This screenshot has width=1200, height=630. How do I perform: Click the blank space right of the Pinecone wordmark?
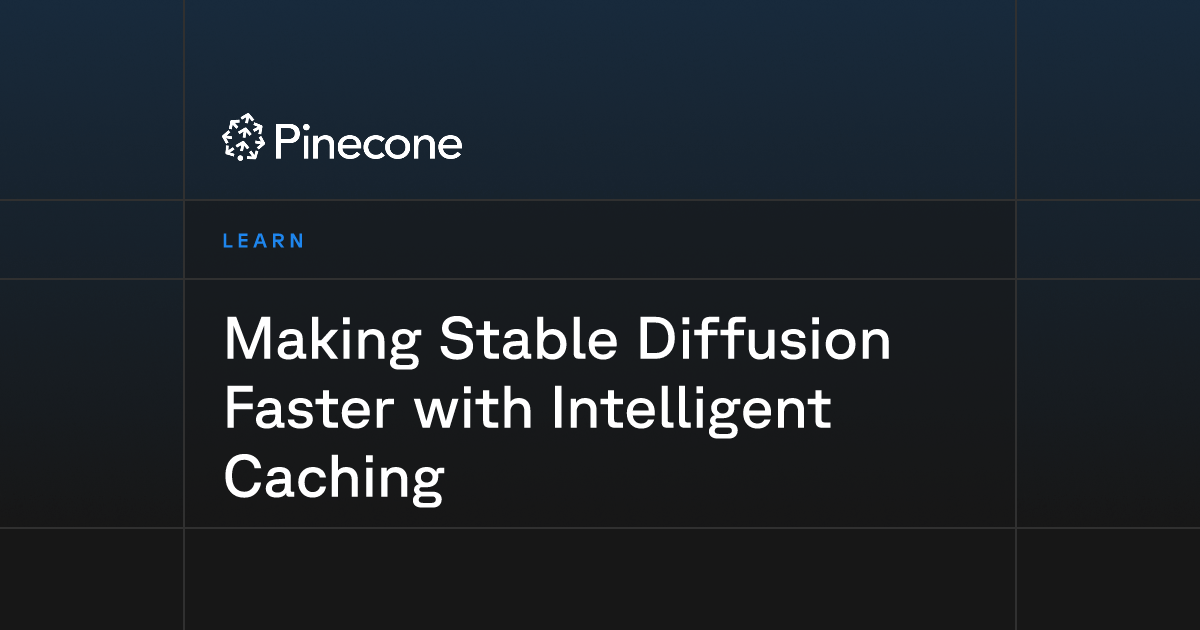[x=738, y=141]
